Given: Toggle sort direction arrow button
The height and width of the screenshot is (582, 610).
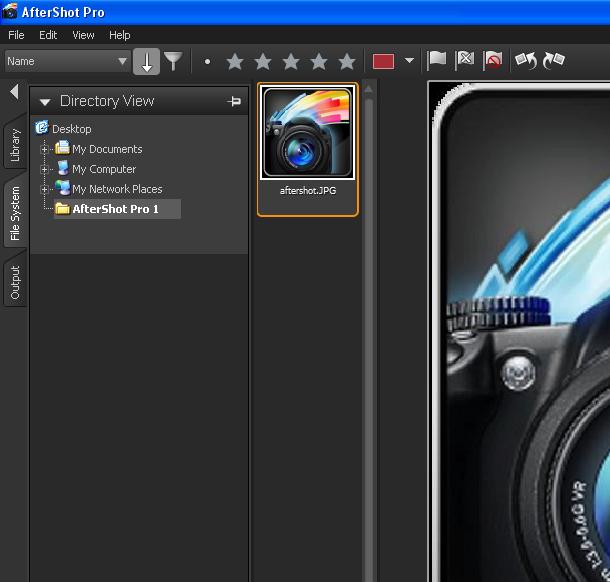Looking at the screenshot, I should [x=146, y=61].
